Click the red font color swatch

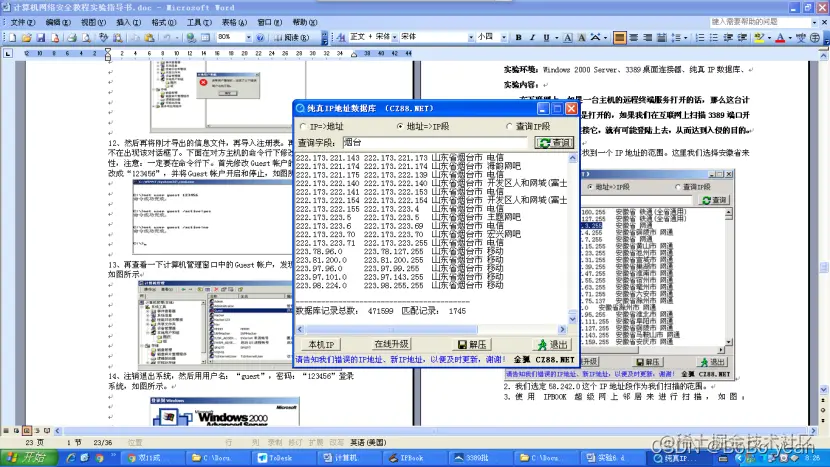[x=780, y=38]
